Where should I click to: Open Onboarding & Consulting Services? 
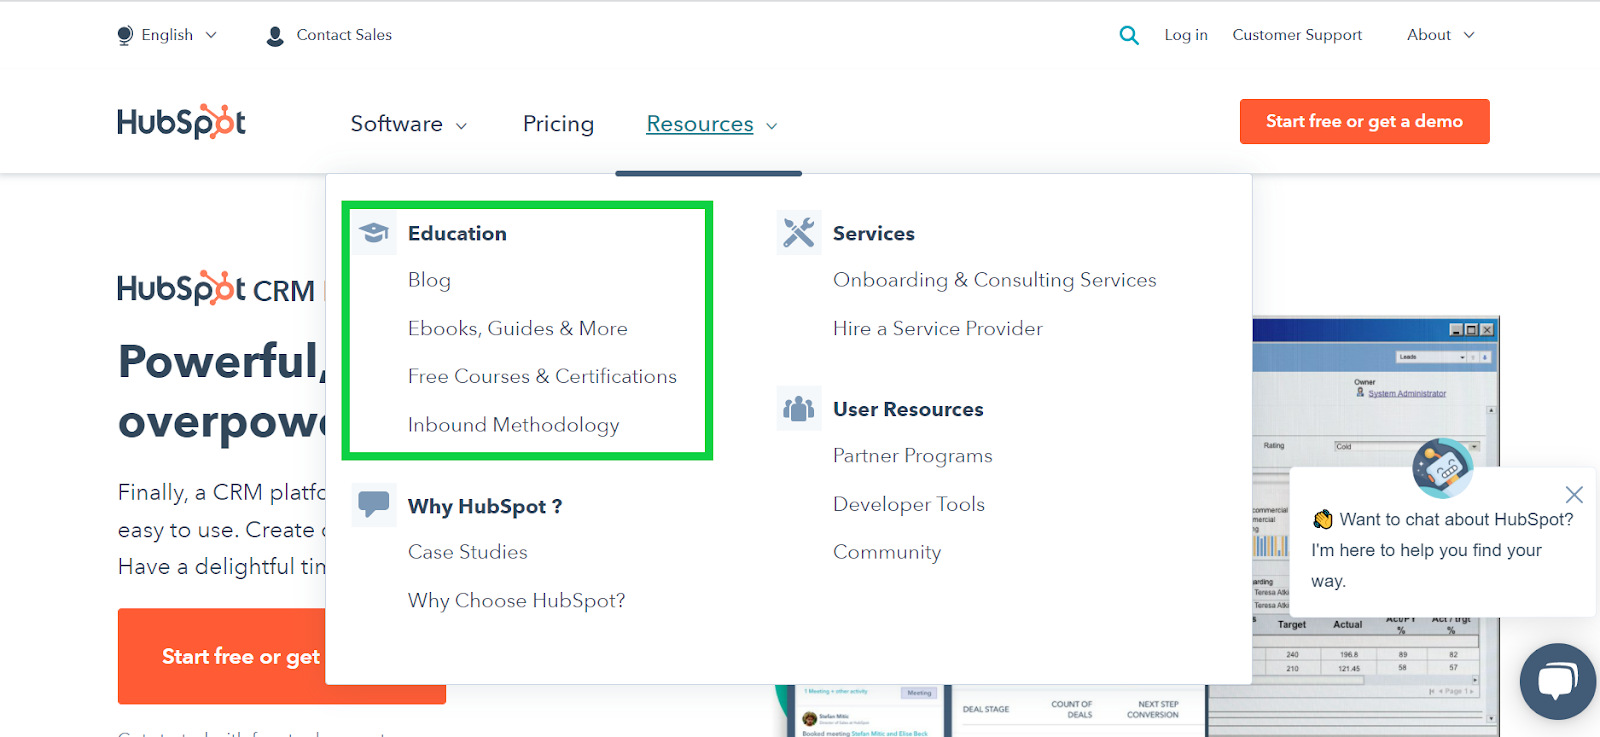pos(994,280)
